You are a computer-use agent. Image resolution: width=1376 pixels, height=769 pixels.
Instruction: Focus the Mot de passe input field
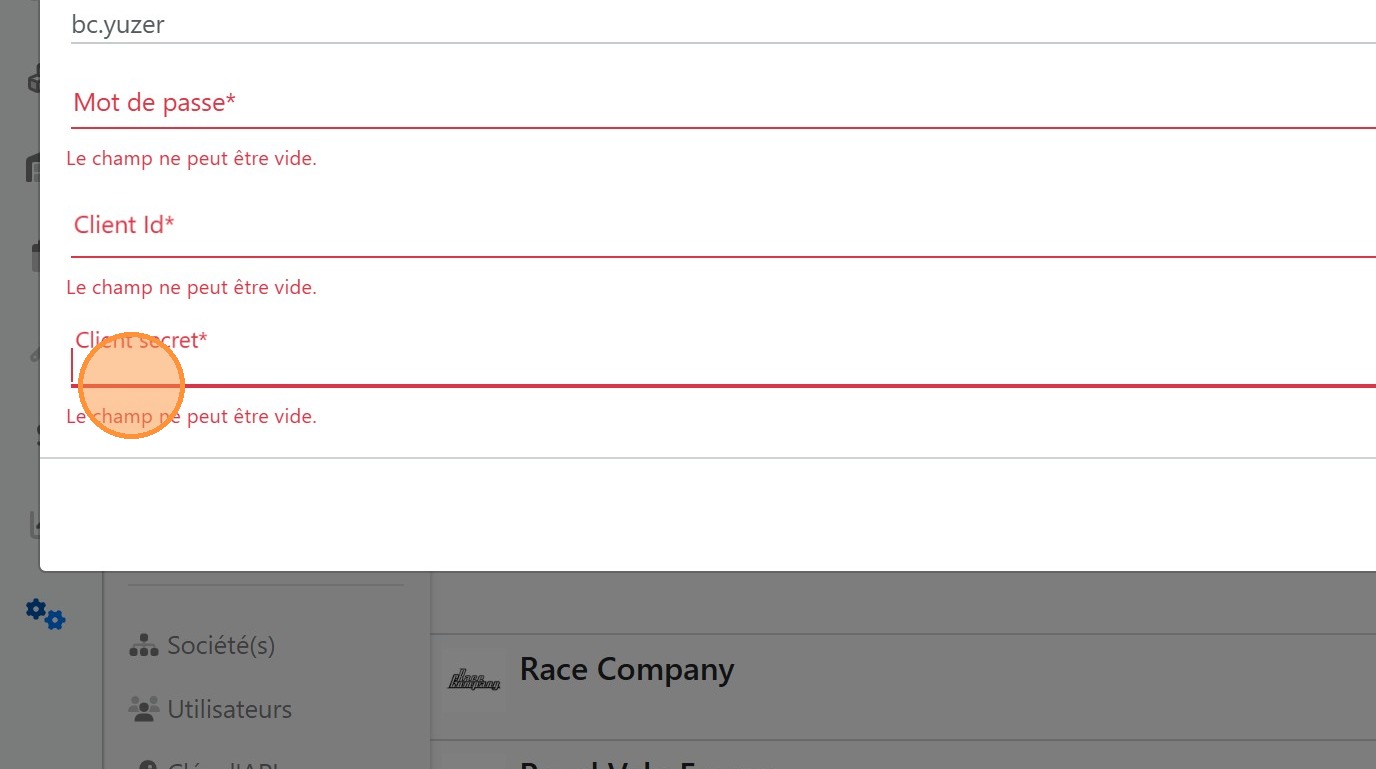click(x=700, y=104)
